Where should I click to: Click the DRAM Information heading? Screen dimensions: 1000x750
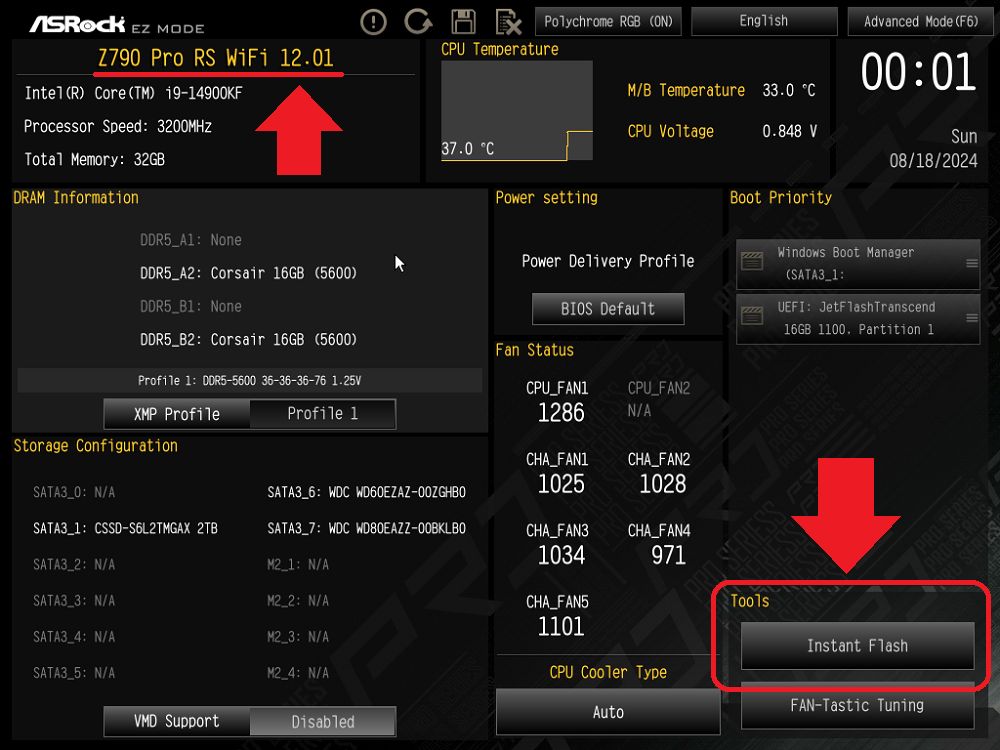76,198
